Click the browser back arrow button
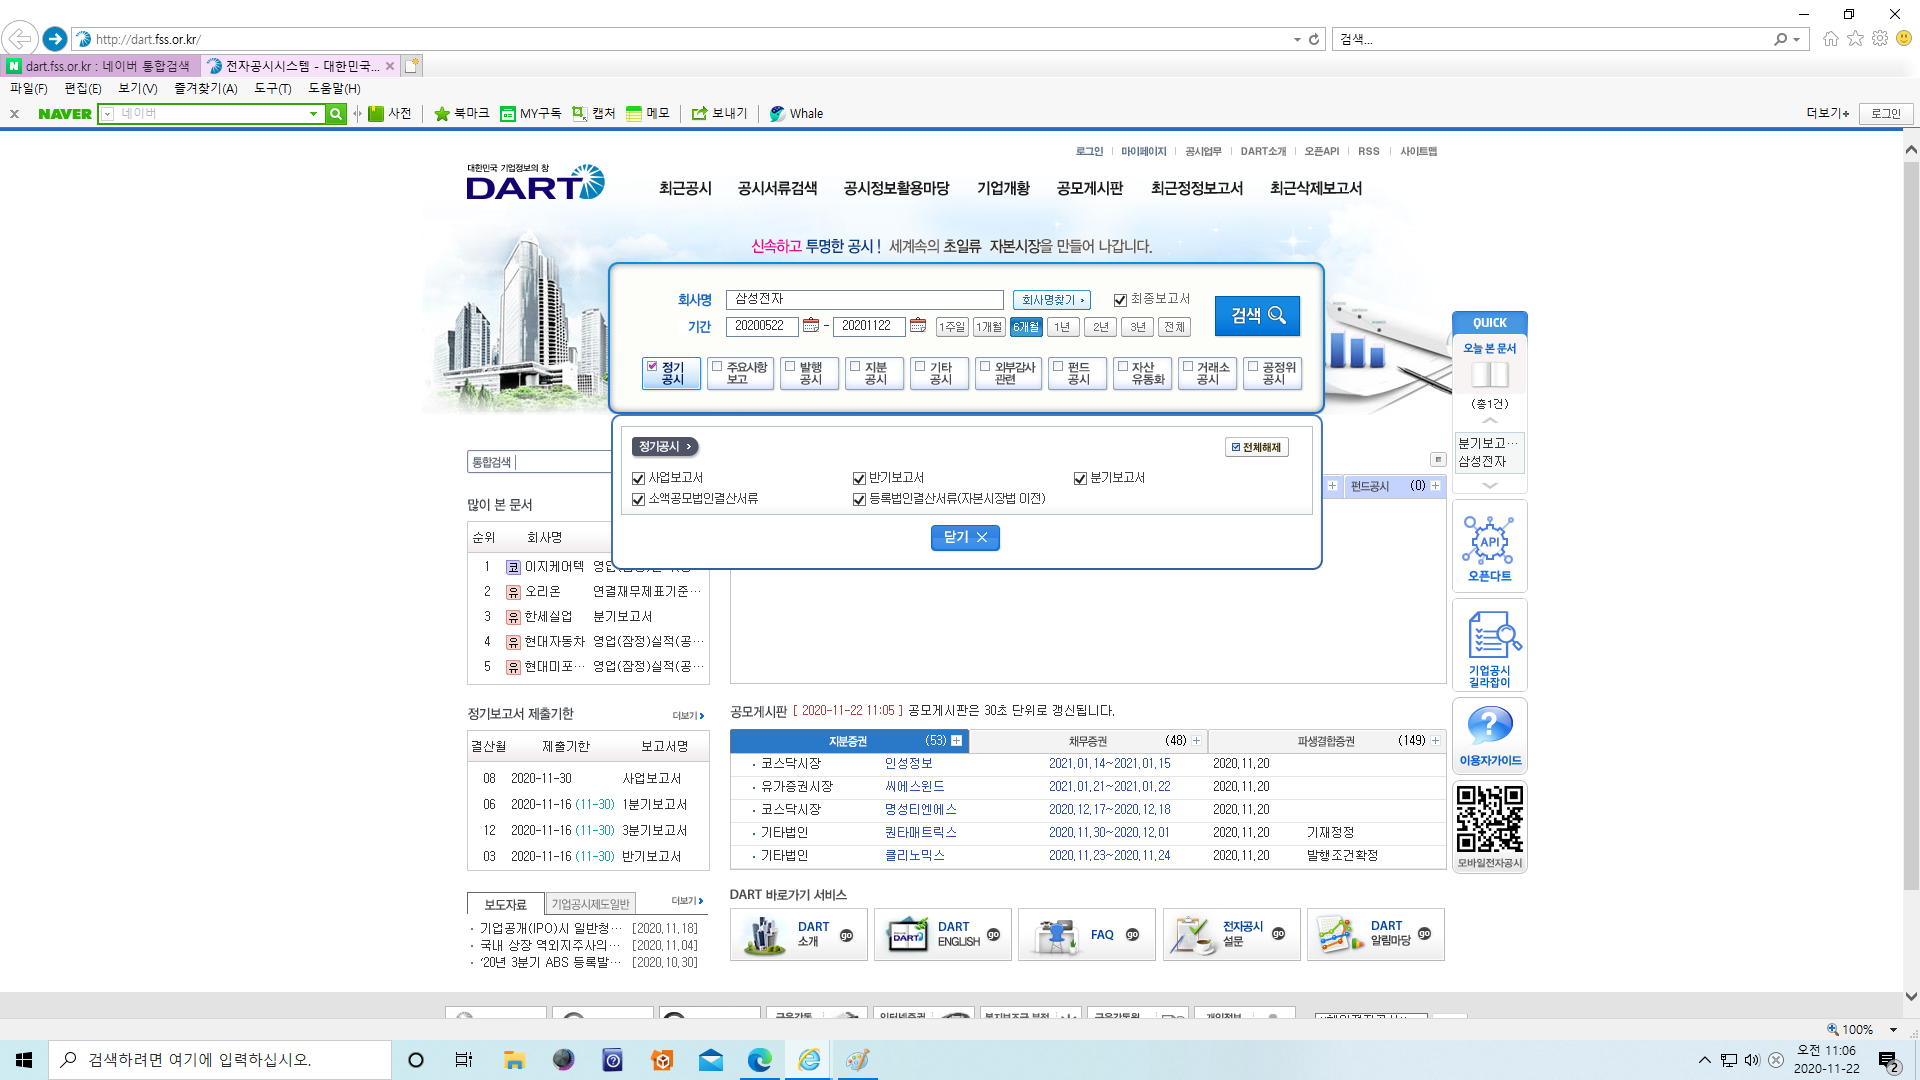 click(20, 39)
